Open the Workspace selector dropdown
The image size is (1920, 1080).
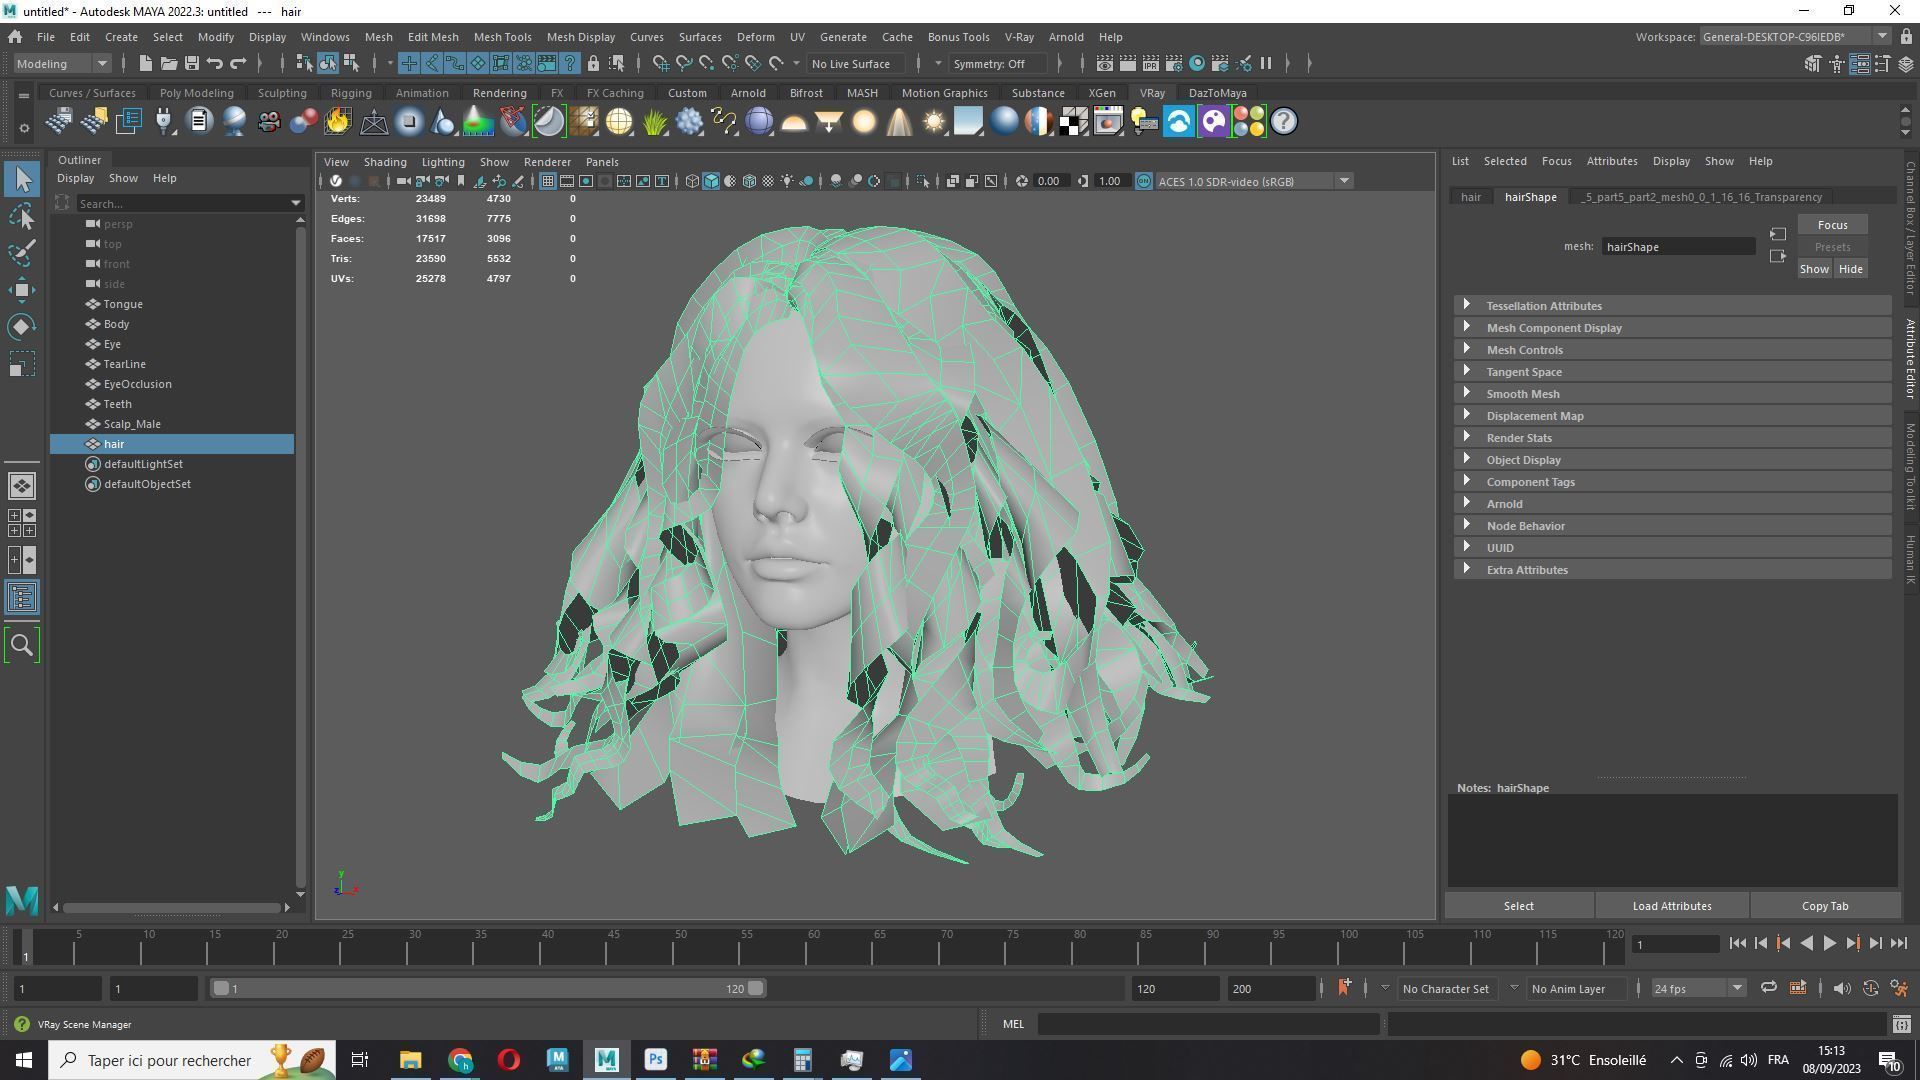click(1794, 37)
